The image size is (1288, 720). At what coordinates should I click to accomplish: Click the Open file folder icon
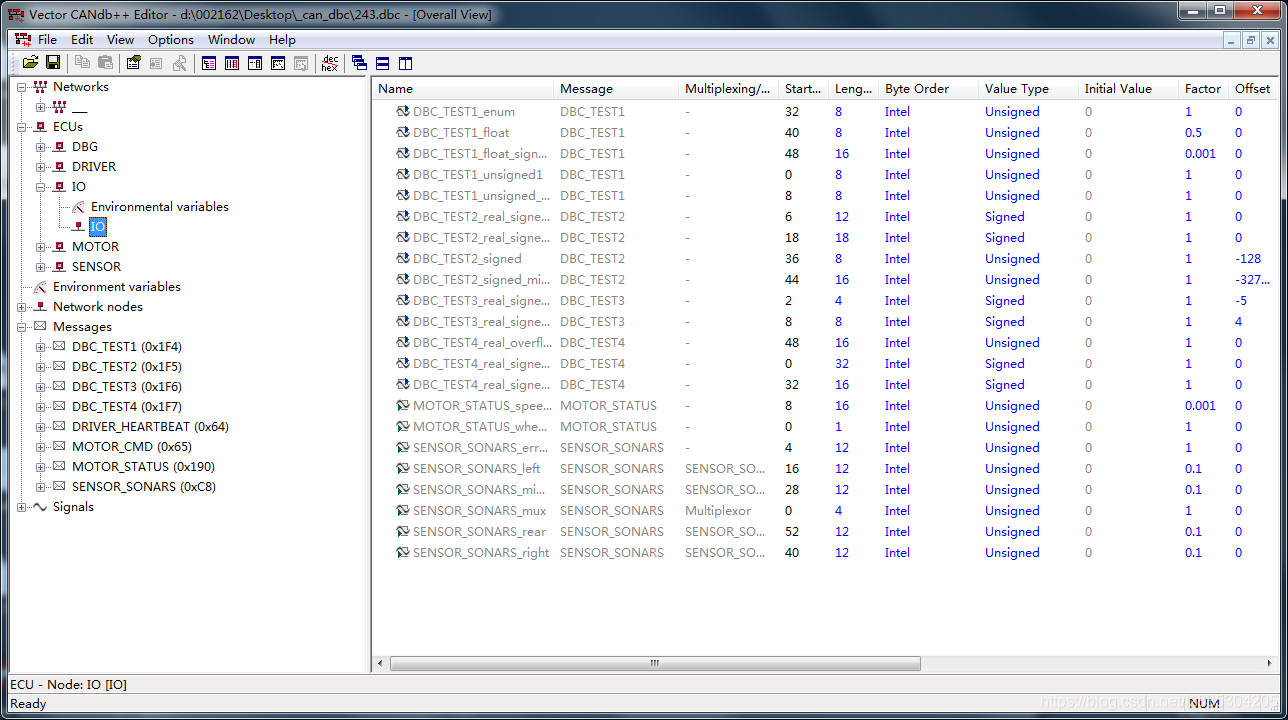(30, 63)
